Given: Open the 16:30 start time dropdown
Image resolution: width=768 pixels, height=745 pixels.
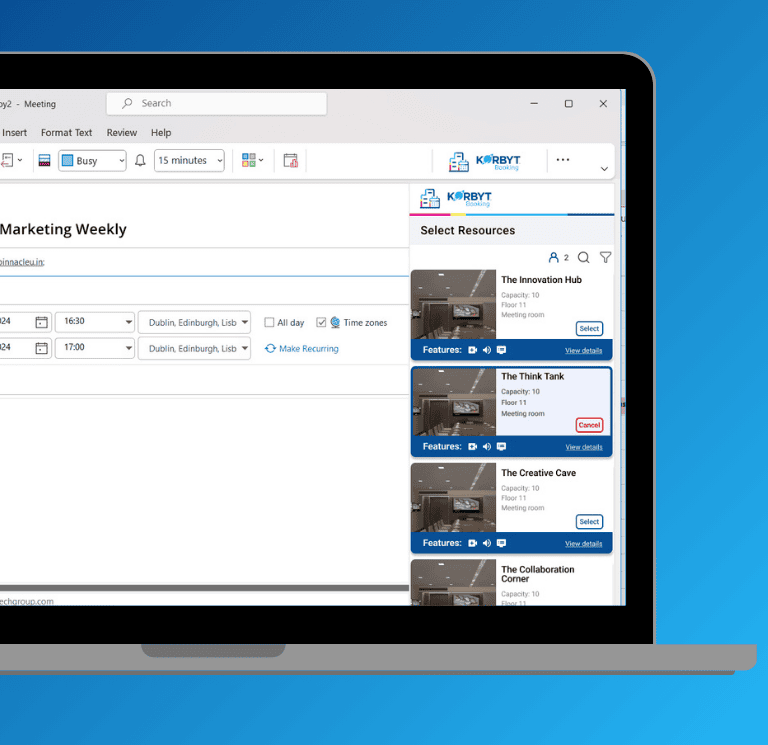Looking at the screenshot, I should pyautogui.click(x=95, y=322).
